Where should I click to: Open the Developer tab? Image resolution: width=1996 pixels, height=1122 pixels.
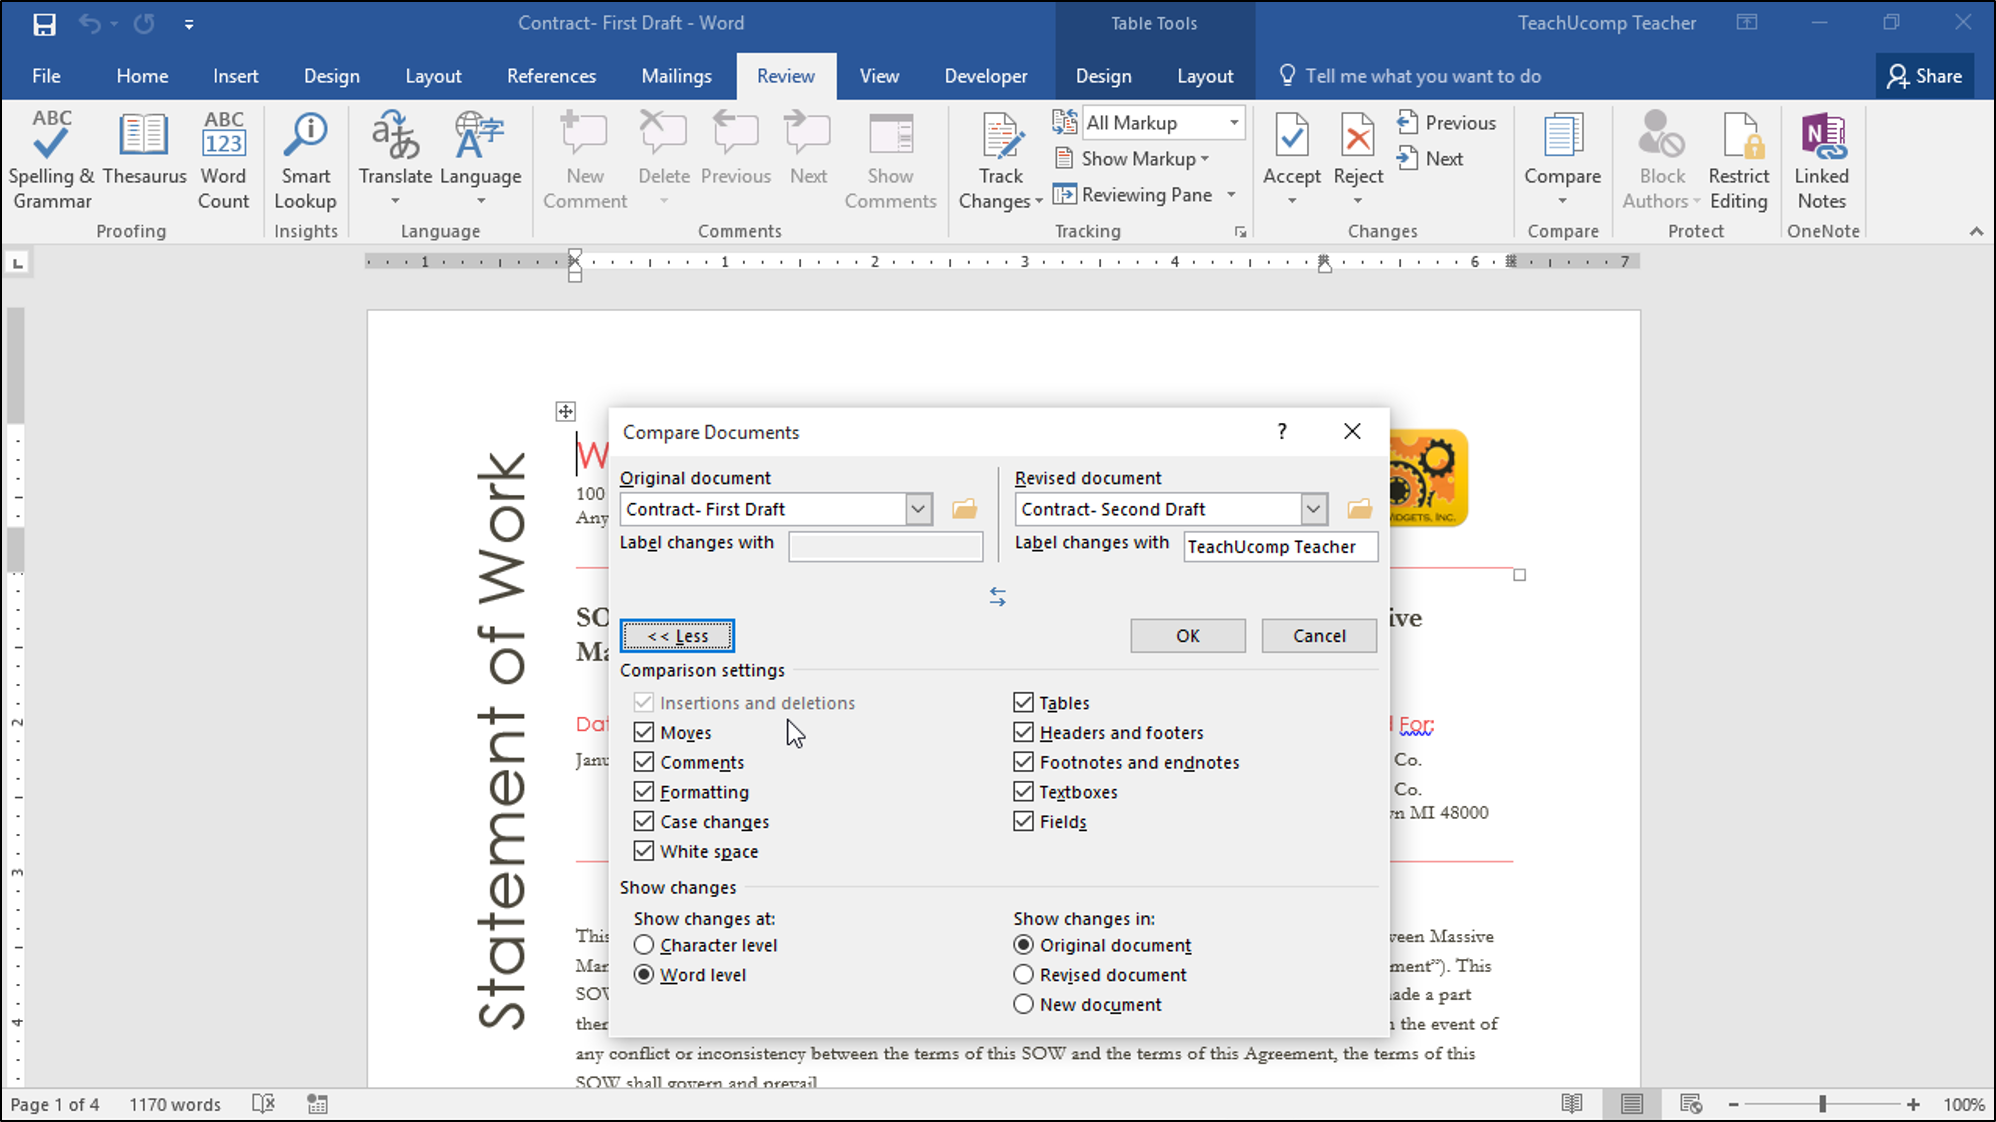coord(986,76)
